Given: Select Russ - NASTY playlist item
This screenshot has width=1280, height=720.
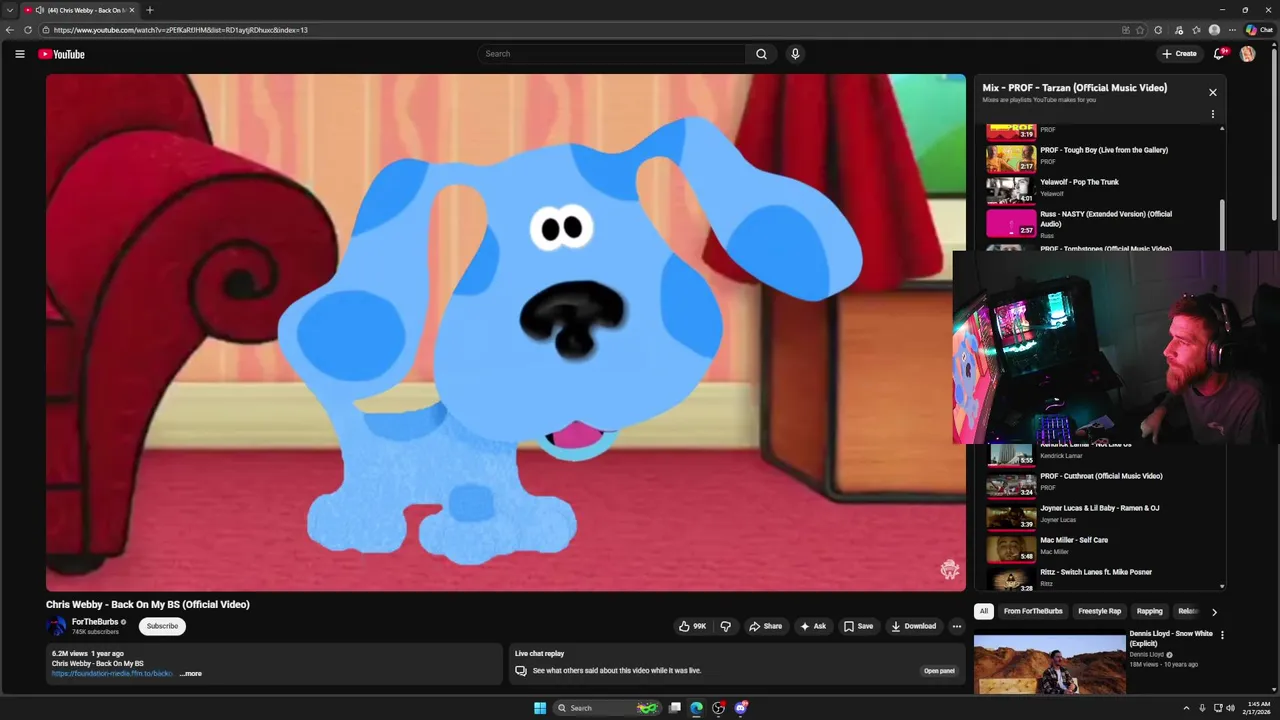Looking at the screenshot, I should (x=1096, y=224).
